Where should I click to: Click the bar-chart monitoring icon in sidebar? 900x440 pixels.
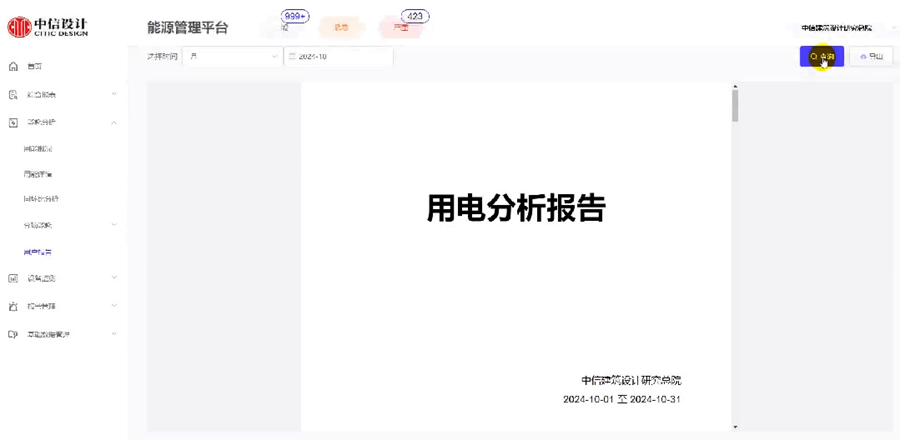point(14,278)
